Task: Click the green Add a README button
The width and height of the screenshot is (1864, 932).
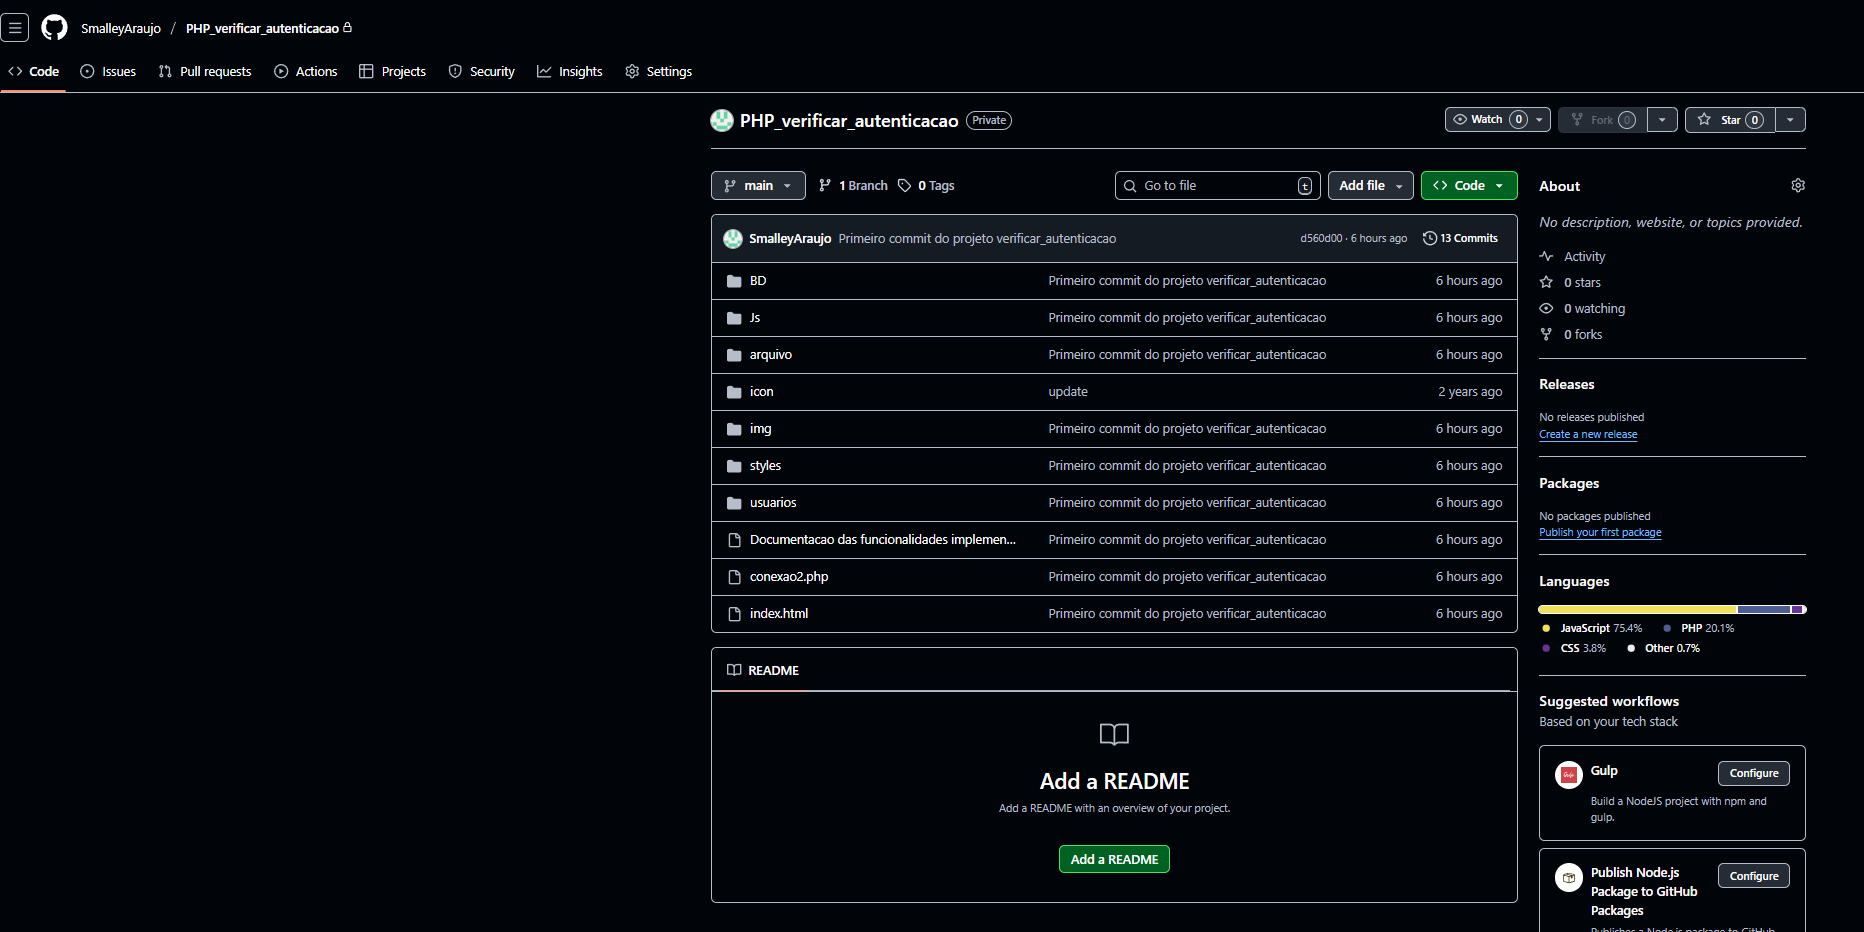Action: (x=1114, y=860)
